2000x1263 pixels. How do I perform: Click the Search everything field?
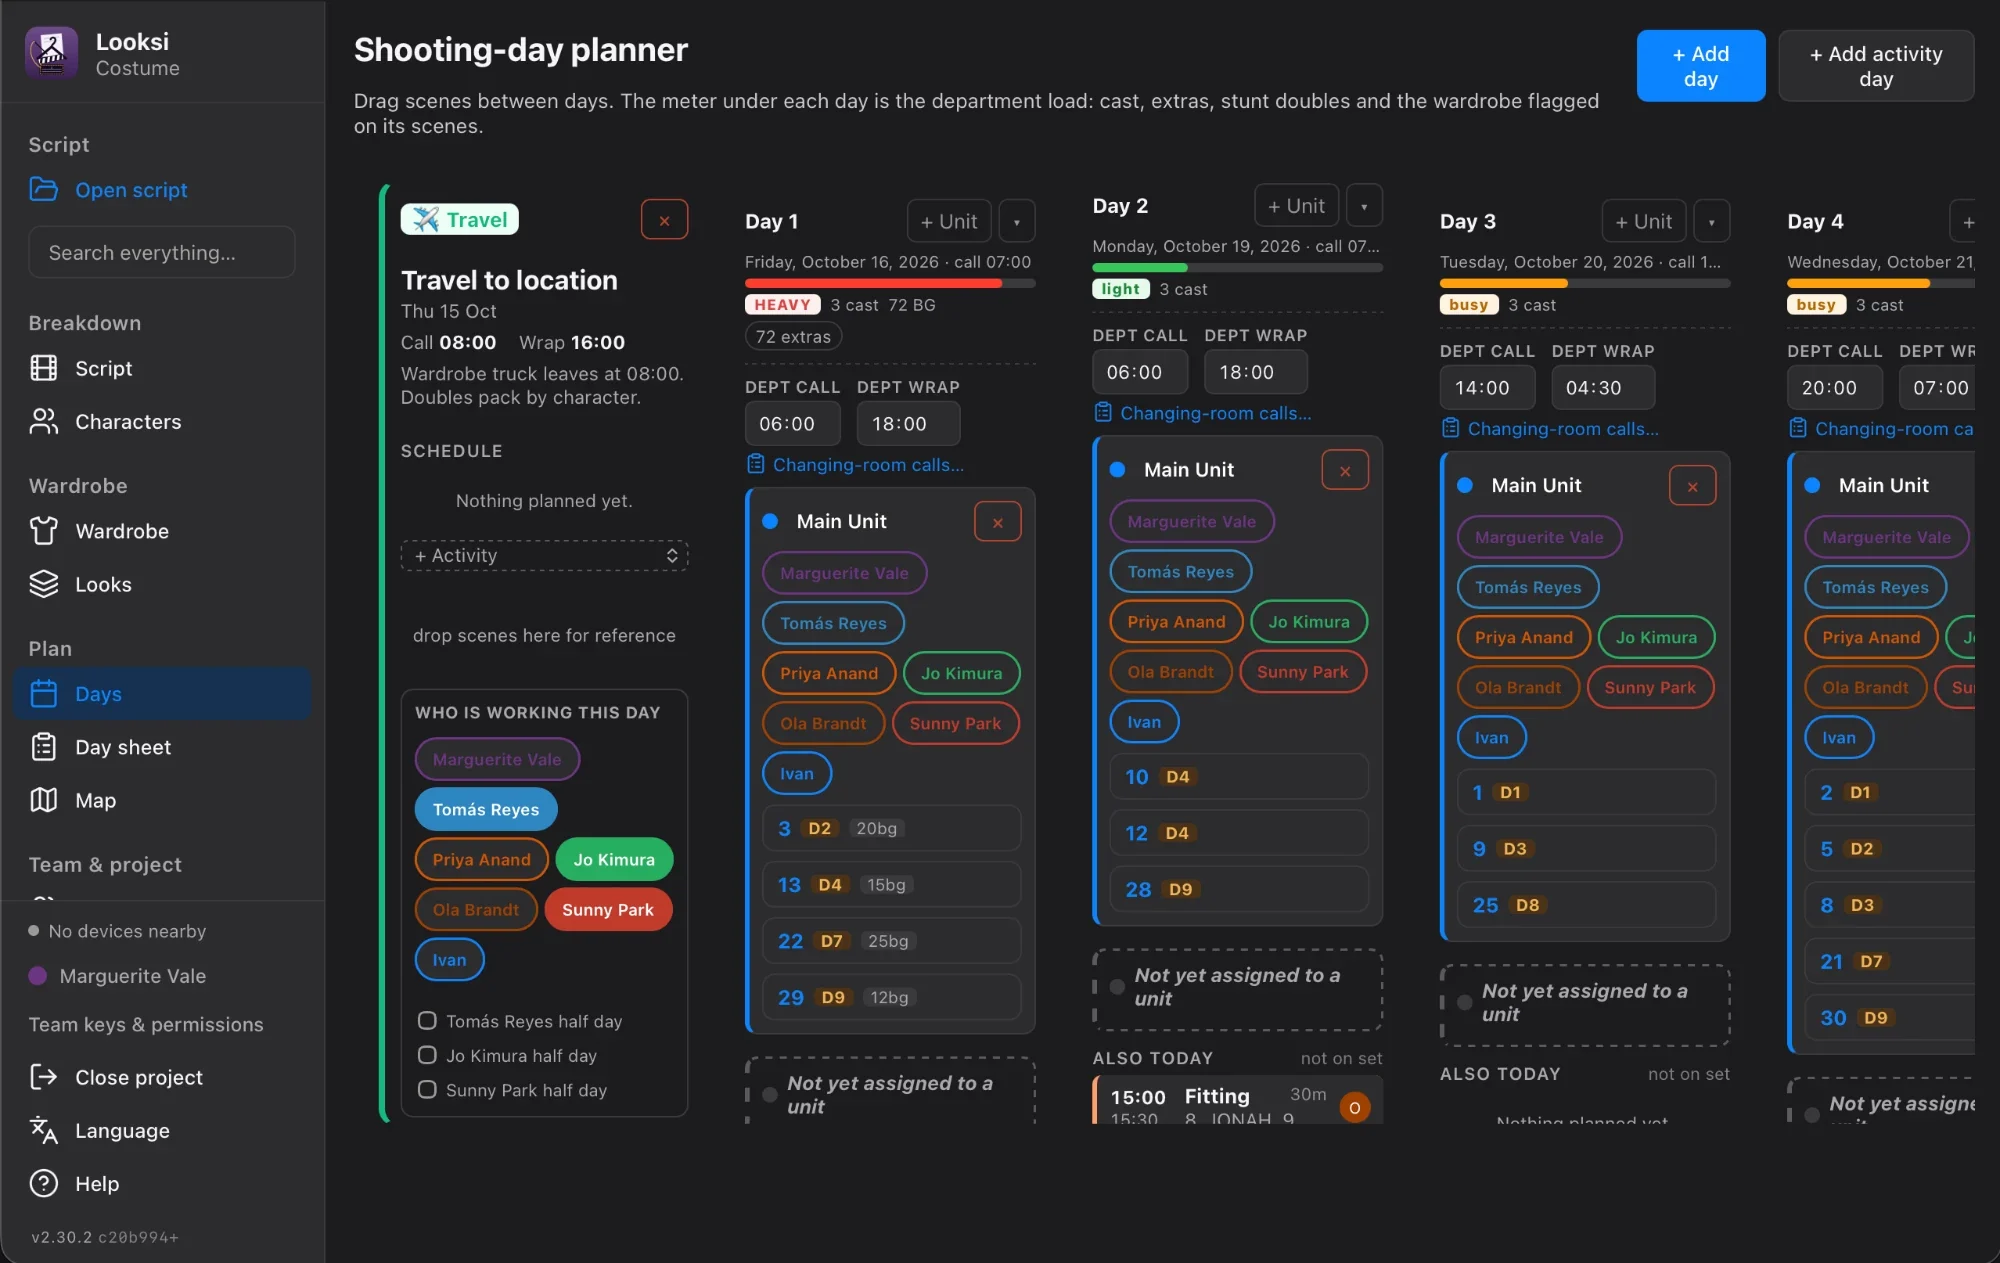[x=162, y=252]
